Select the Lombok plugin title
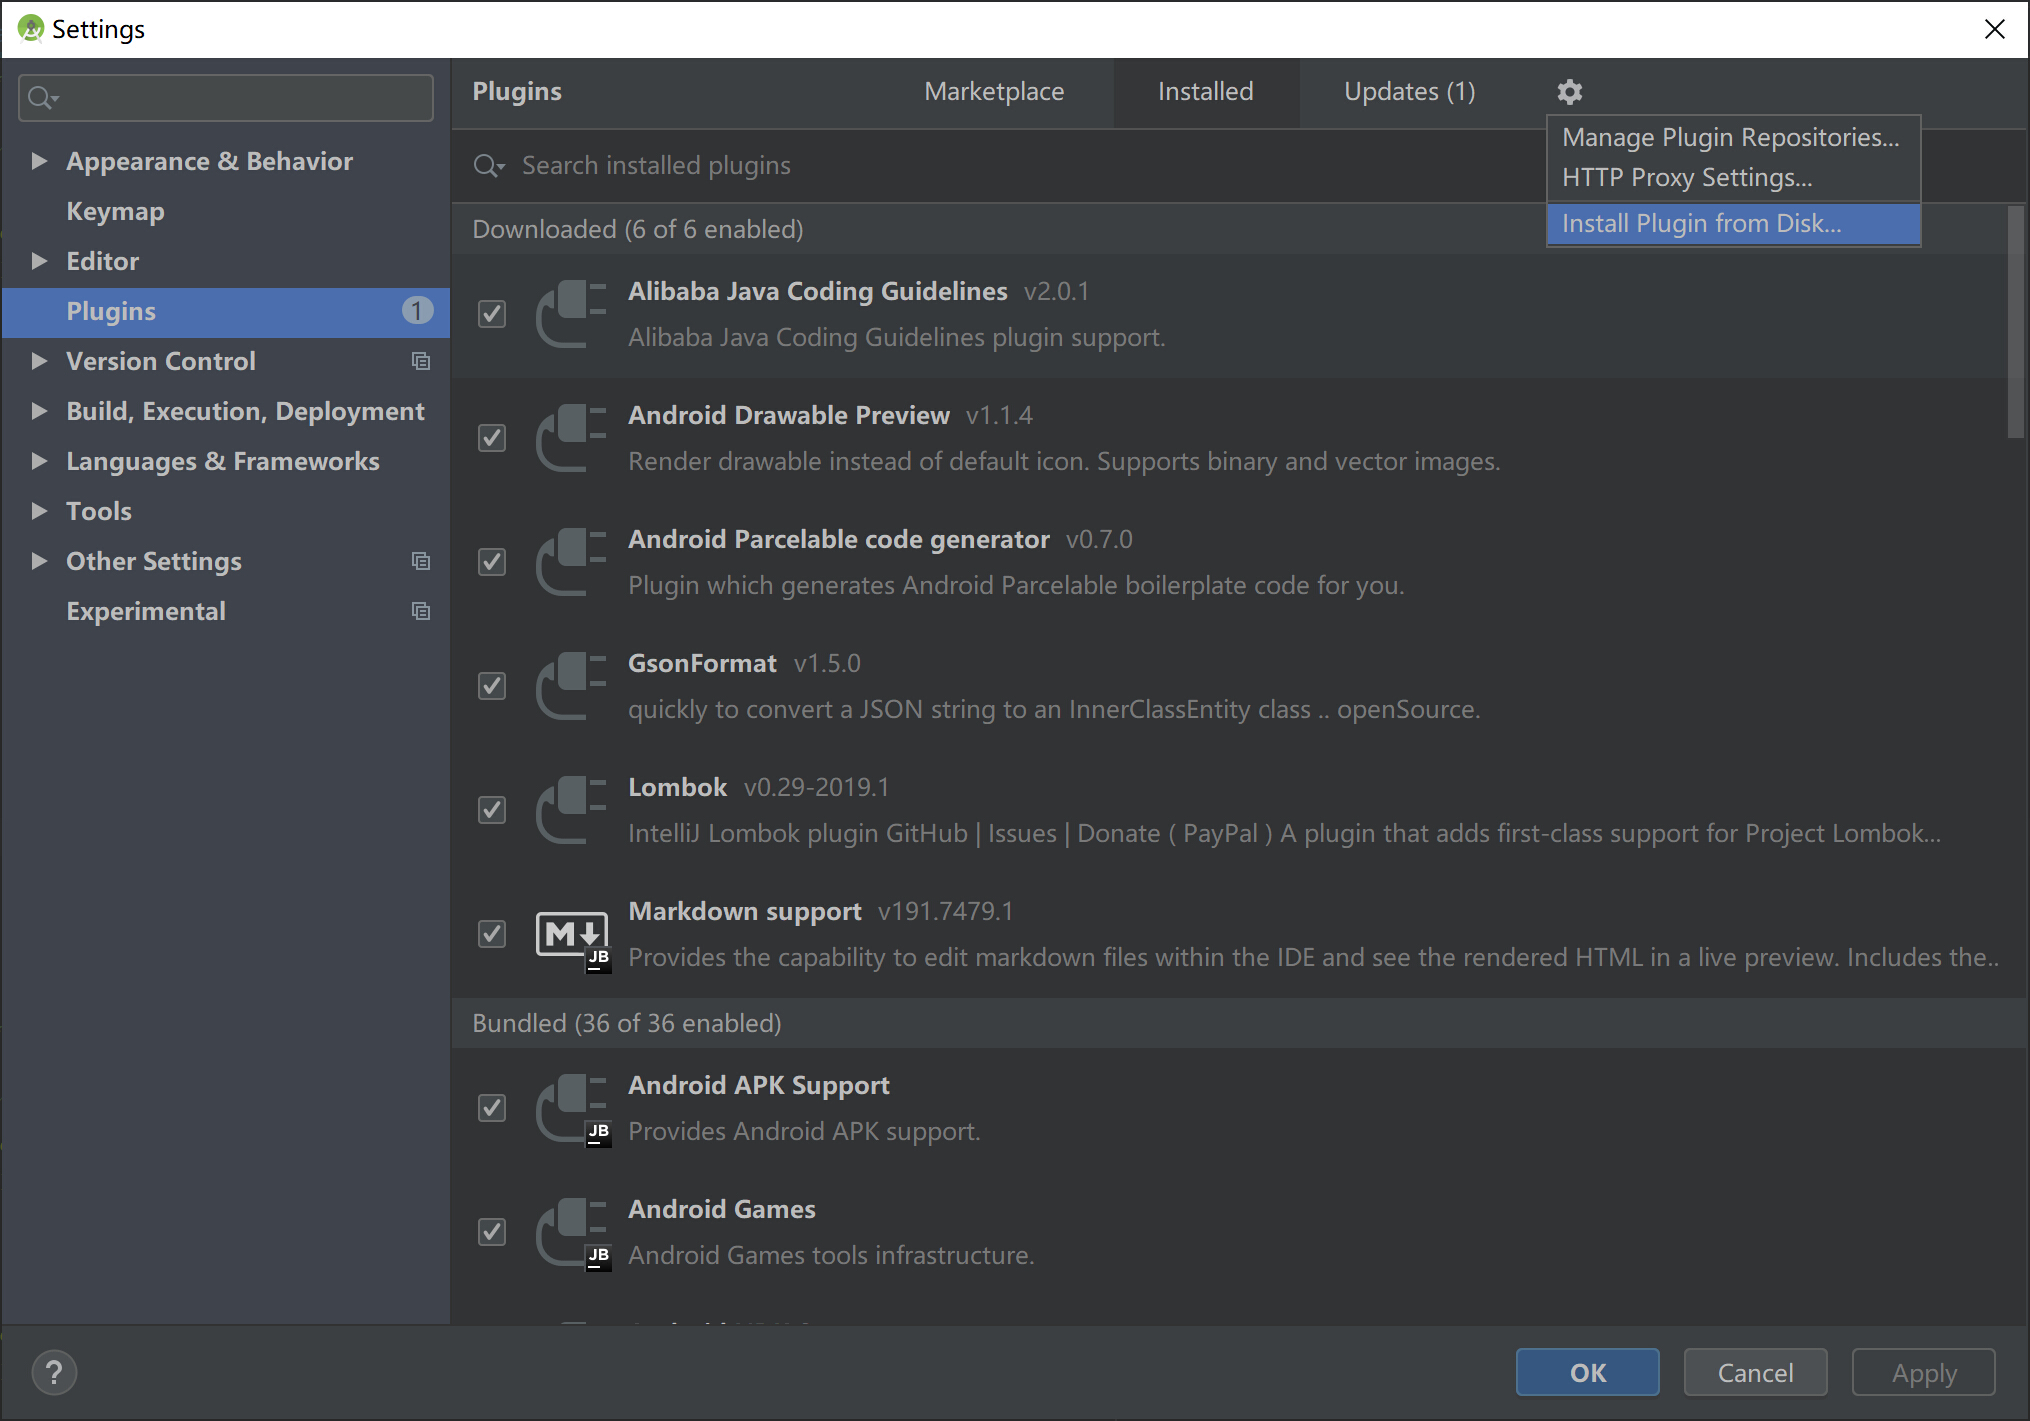This screenshot has width=2030, height=1421. (677, 788)
